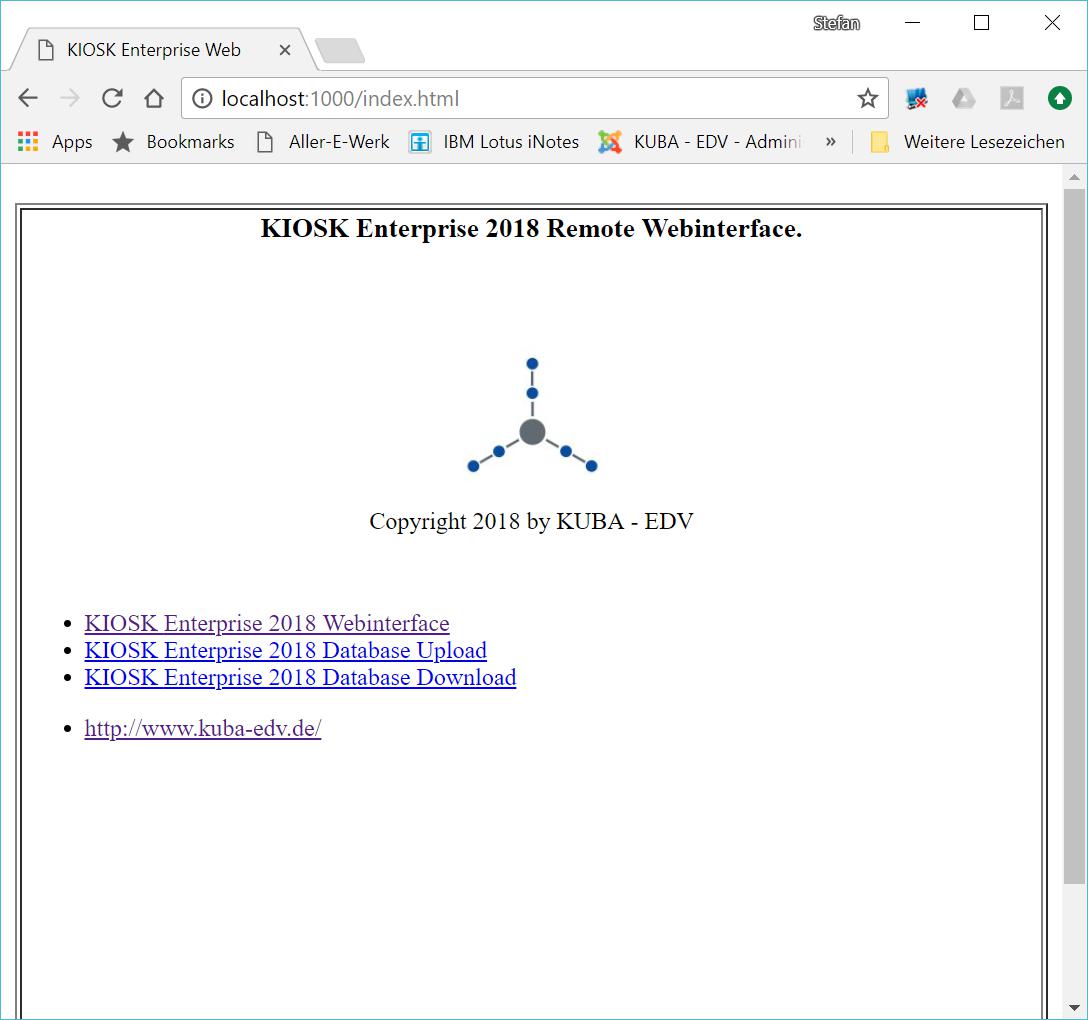The height and width of the screenshot is (1020, 1088).
Task: Open KIOSK Enterprise 2018 Database Upload link
Action: [x=285, y=650]
